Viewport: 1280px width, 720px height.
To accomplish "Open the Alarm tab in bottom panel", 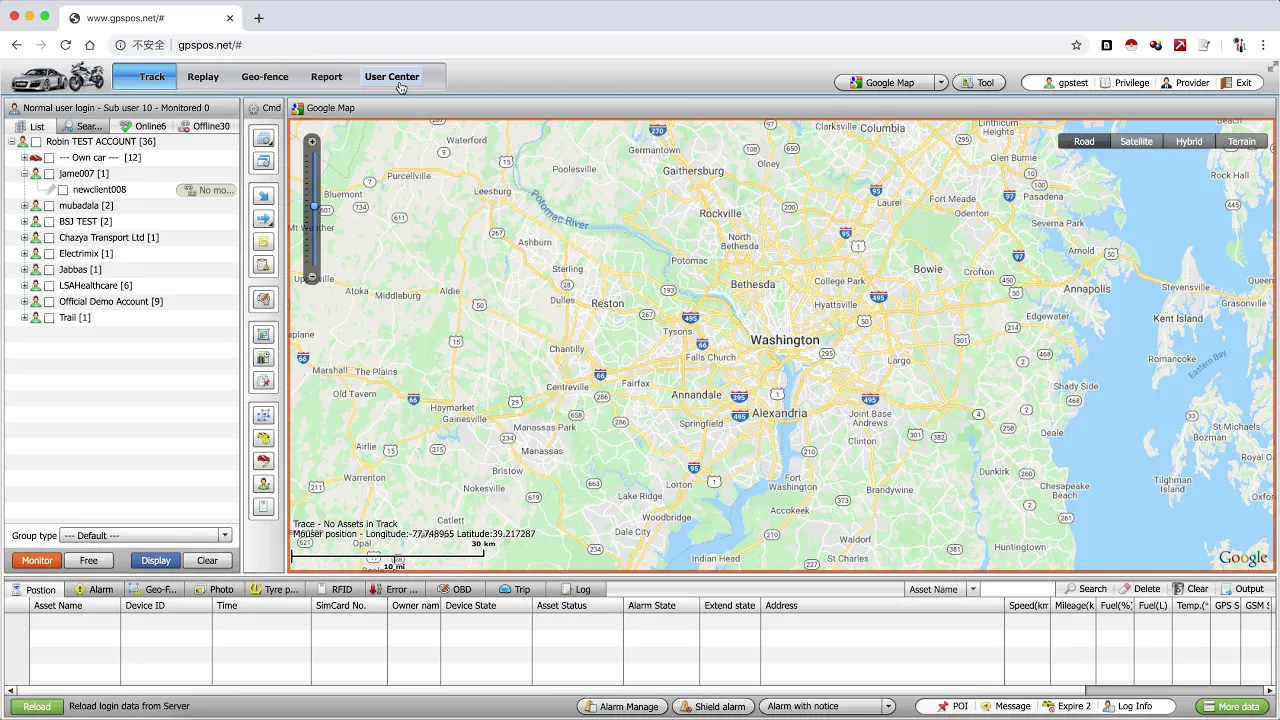I will click(x=94, y=589).
